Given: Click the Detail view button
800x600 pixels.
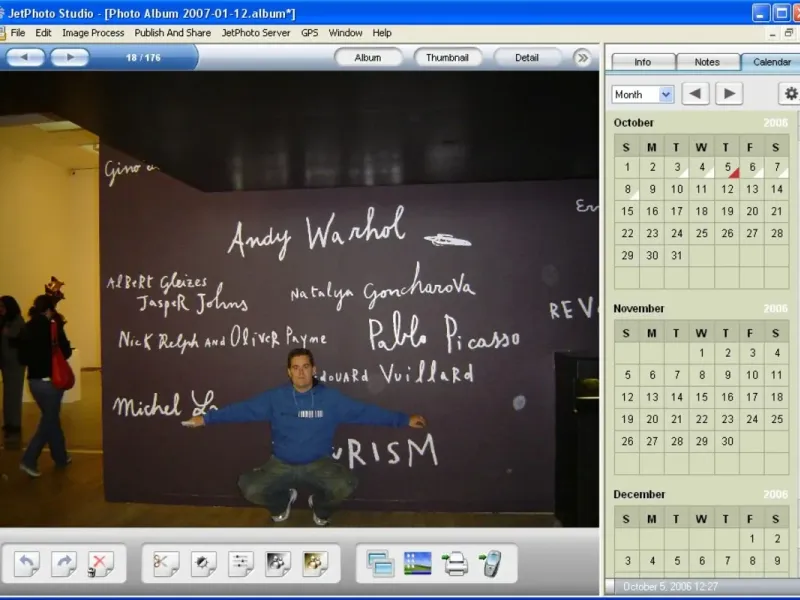Looking at the screenshot, I should [527, 58].
